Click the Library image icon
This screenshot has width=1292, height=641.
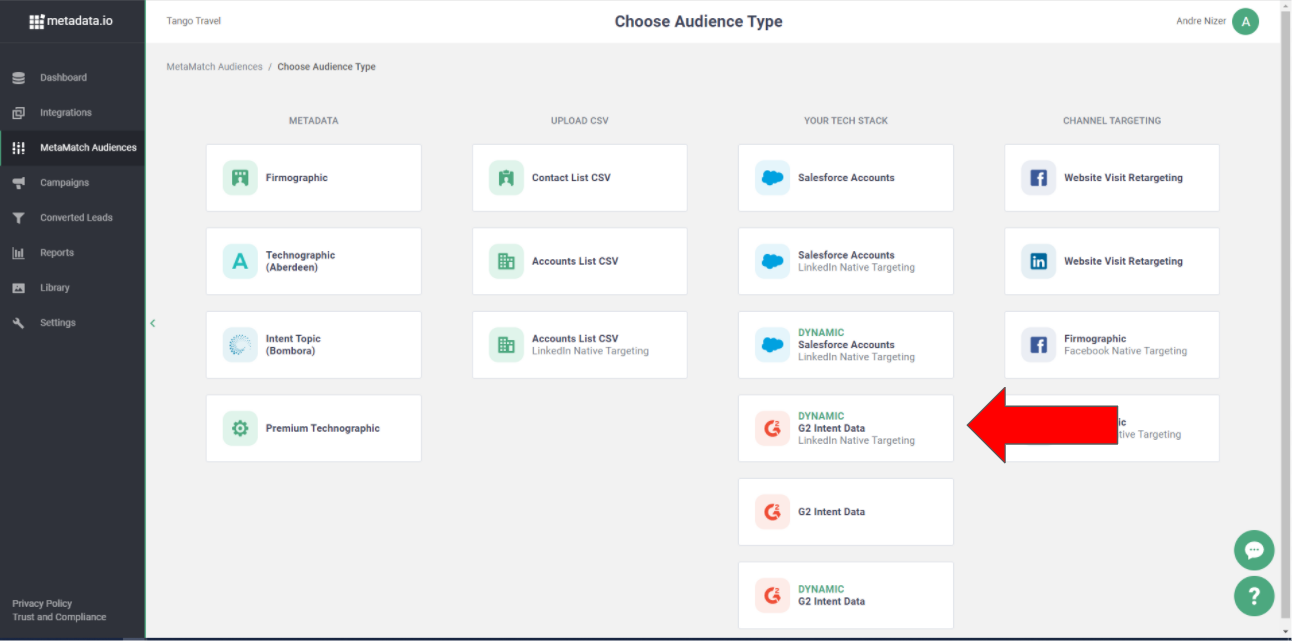[18, 288]
